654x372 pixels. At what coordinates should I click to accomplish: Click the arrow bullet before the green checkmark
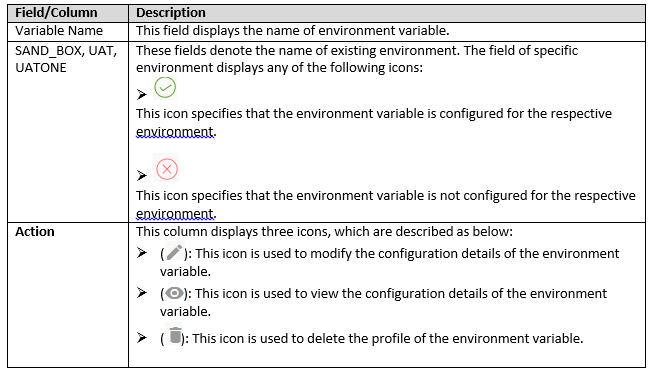point(142,95)
